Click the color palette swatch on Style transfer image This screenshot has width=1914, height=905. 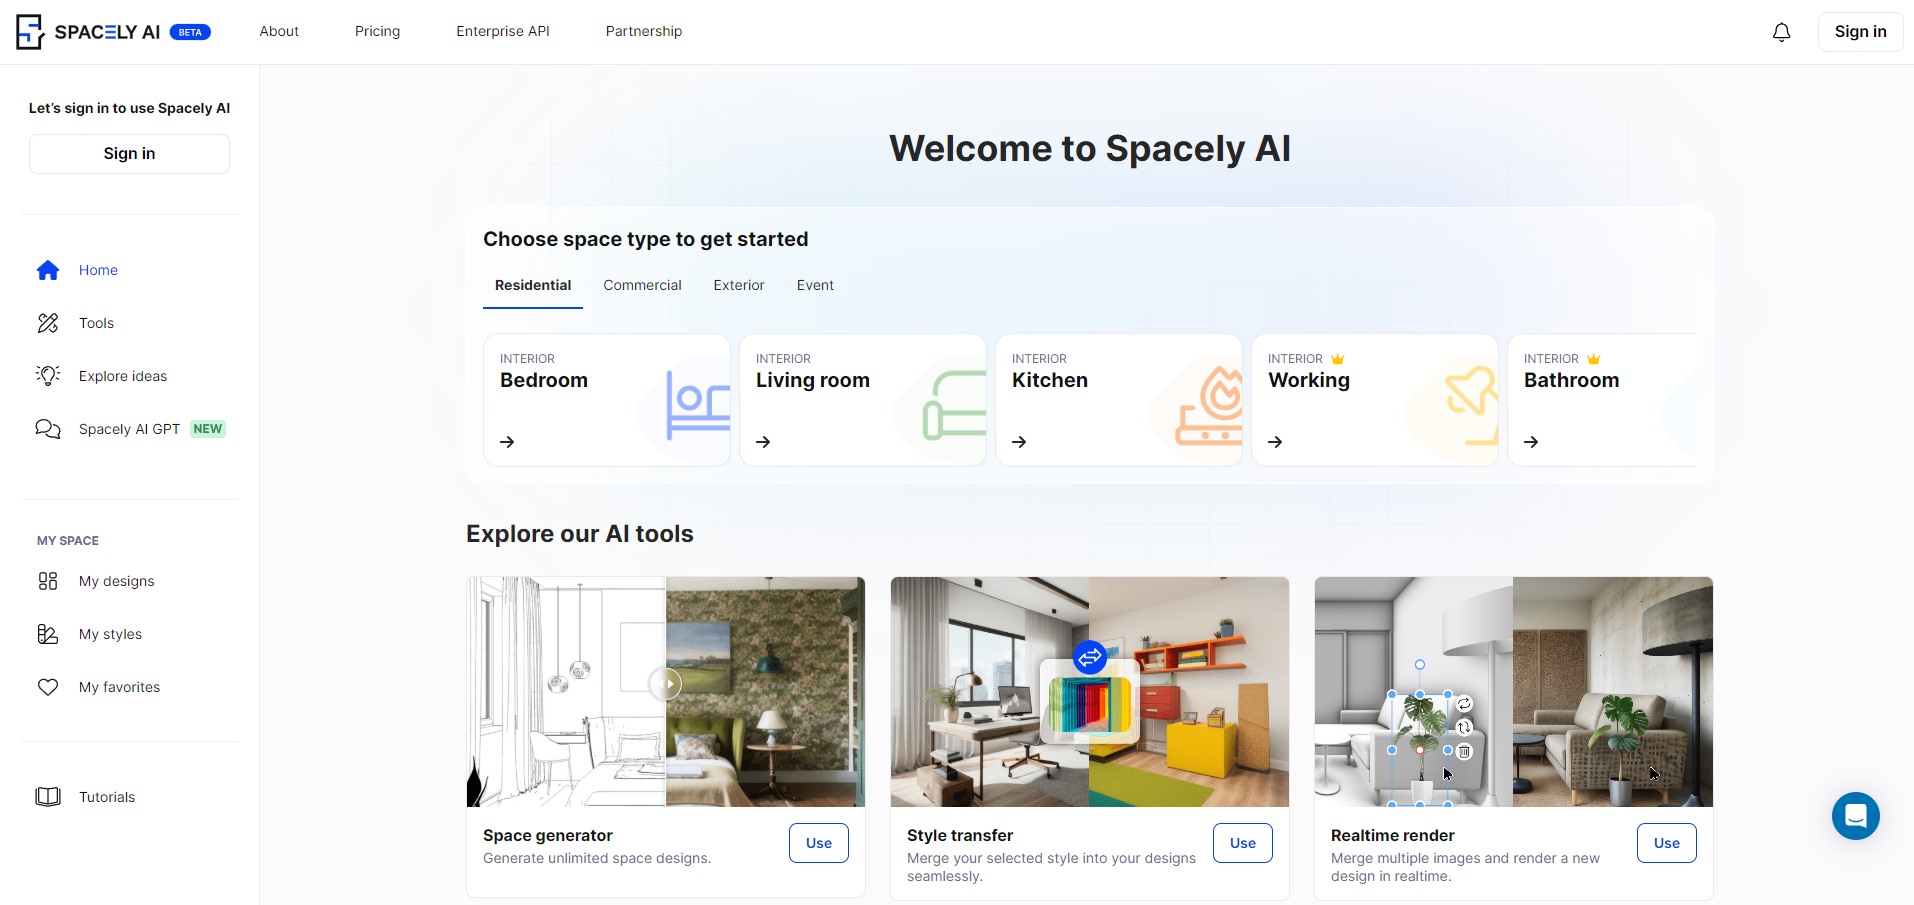[1089, 705]
